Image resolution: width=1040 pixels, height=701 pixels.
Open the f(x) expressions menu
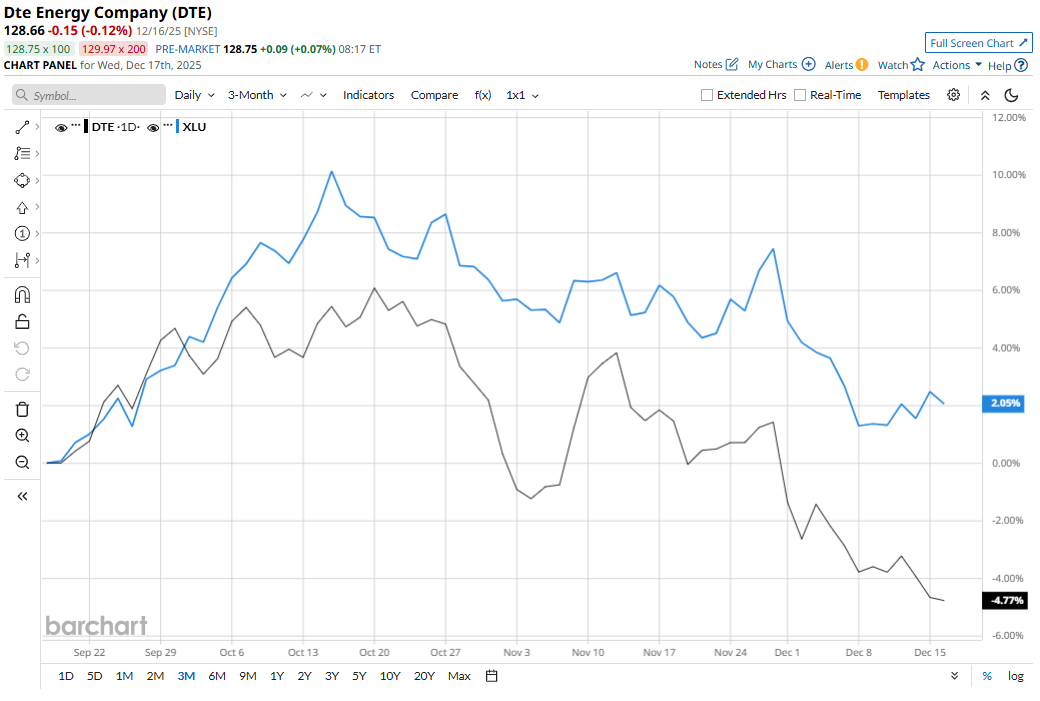(x=483, y=95)
